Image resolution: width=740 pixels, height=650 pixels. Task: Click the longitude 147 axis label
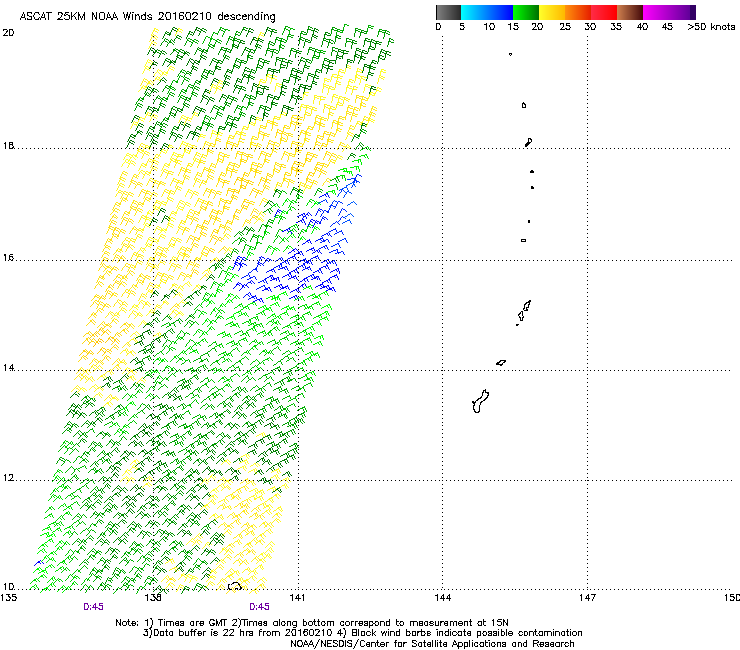click(x=588, y=598)
